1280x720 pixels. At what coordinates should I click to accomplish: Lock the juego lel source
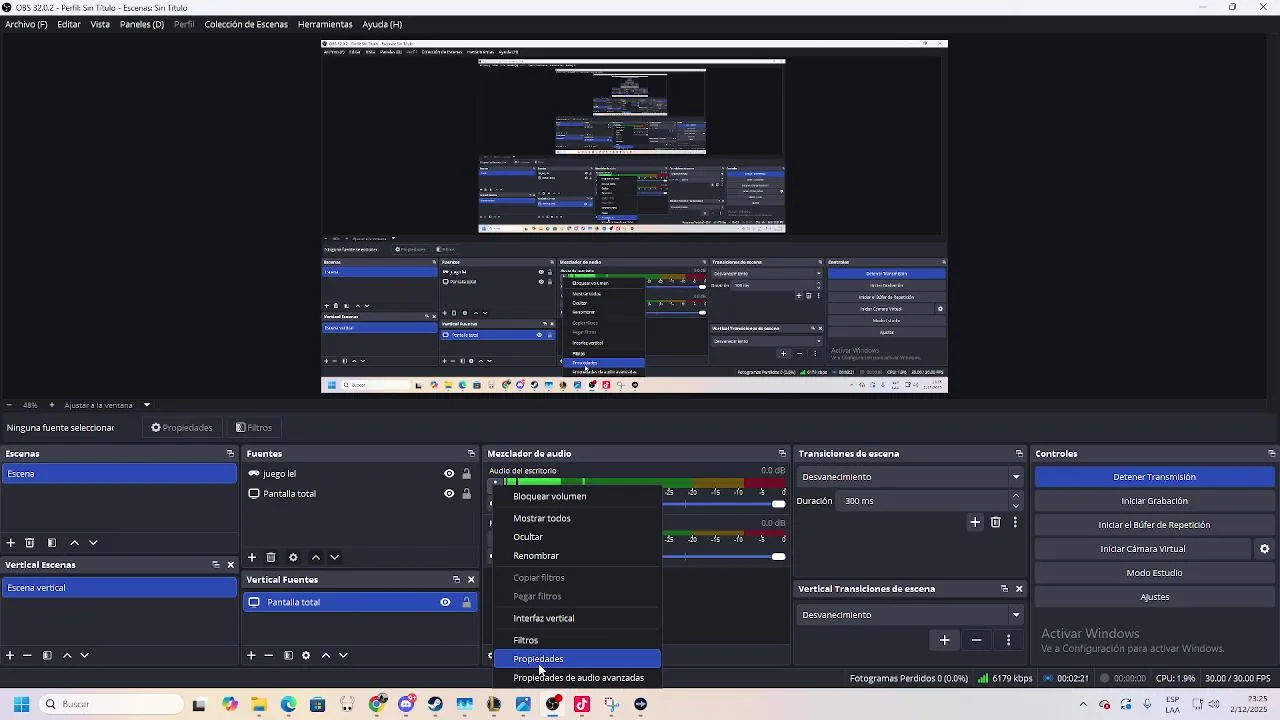point(466,474)
